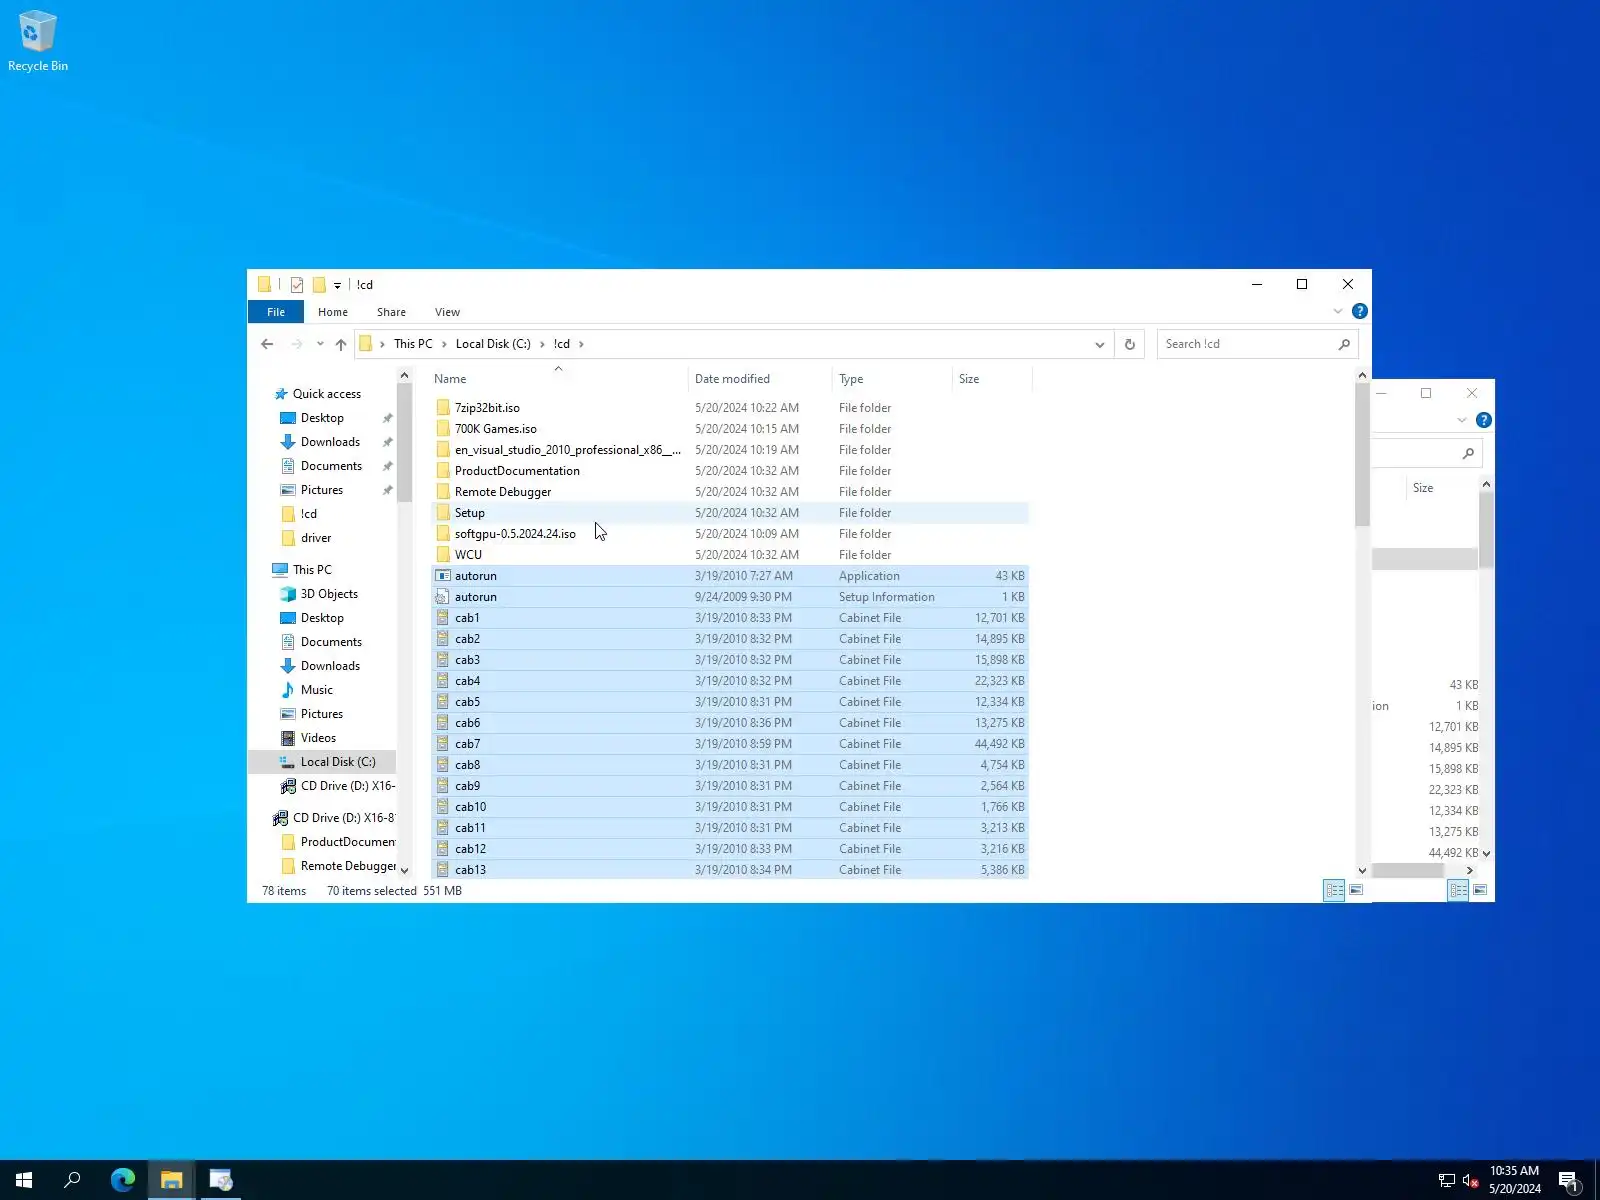
Task: Expand the !cd breadcrumb chevron
Action: (x=581, y=344)
